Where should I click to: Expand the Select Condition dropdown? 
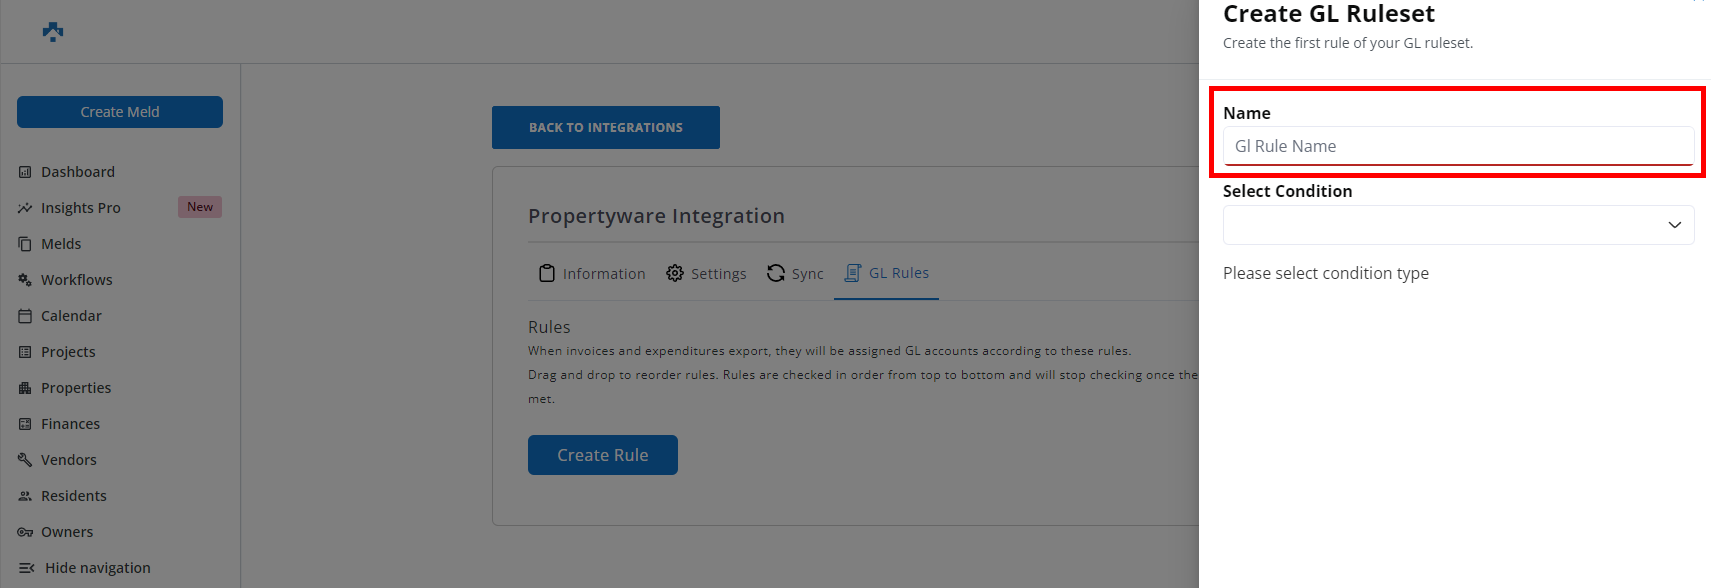click(1458, 225)
